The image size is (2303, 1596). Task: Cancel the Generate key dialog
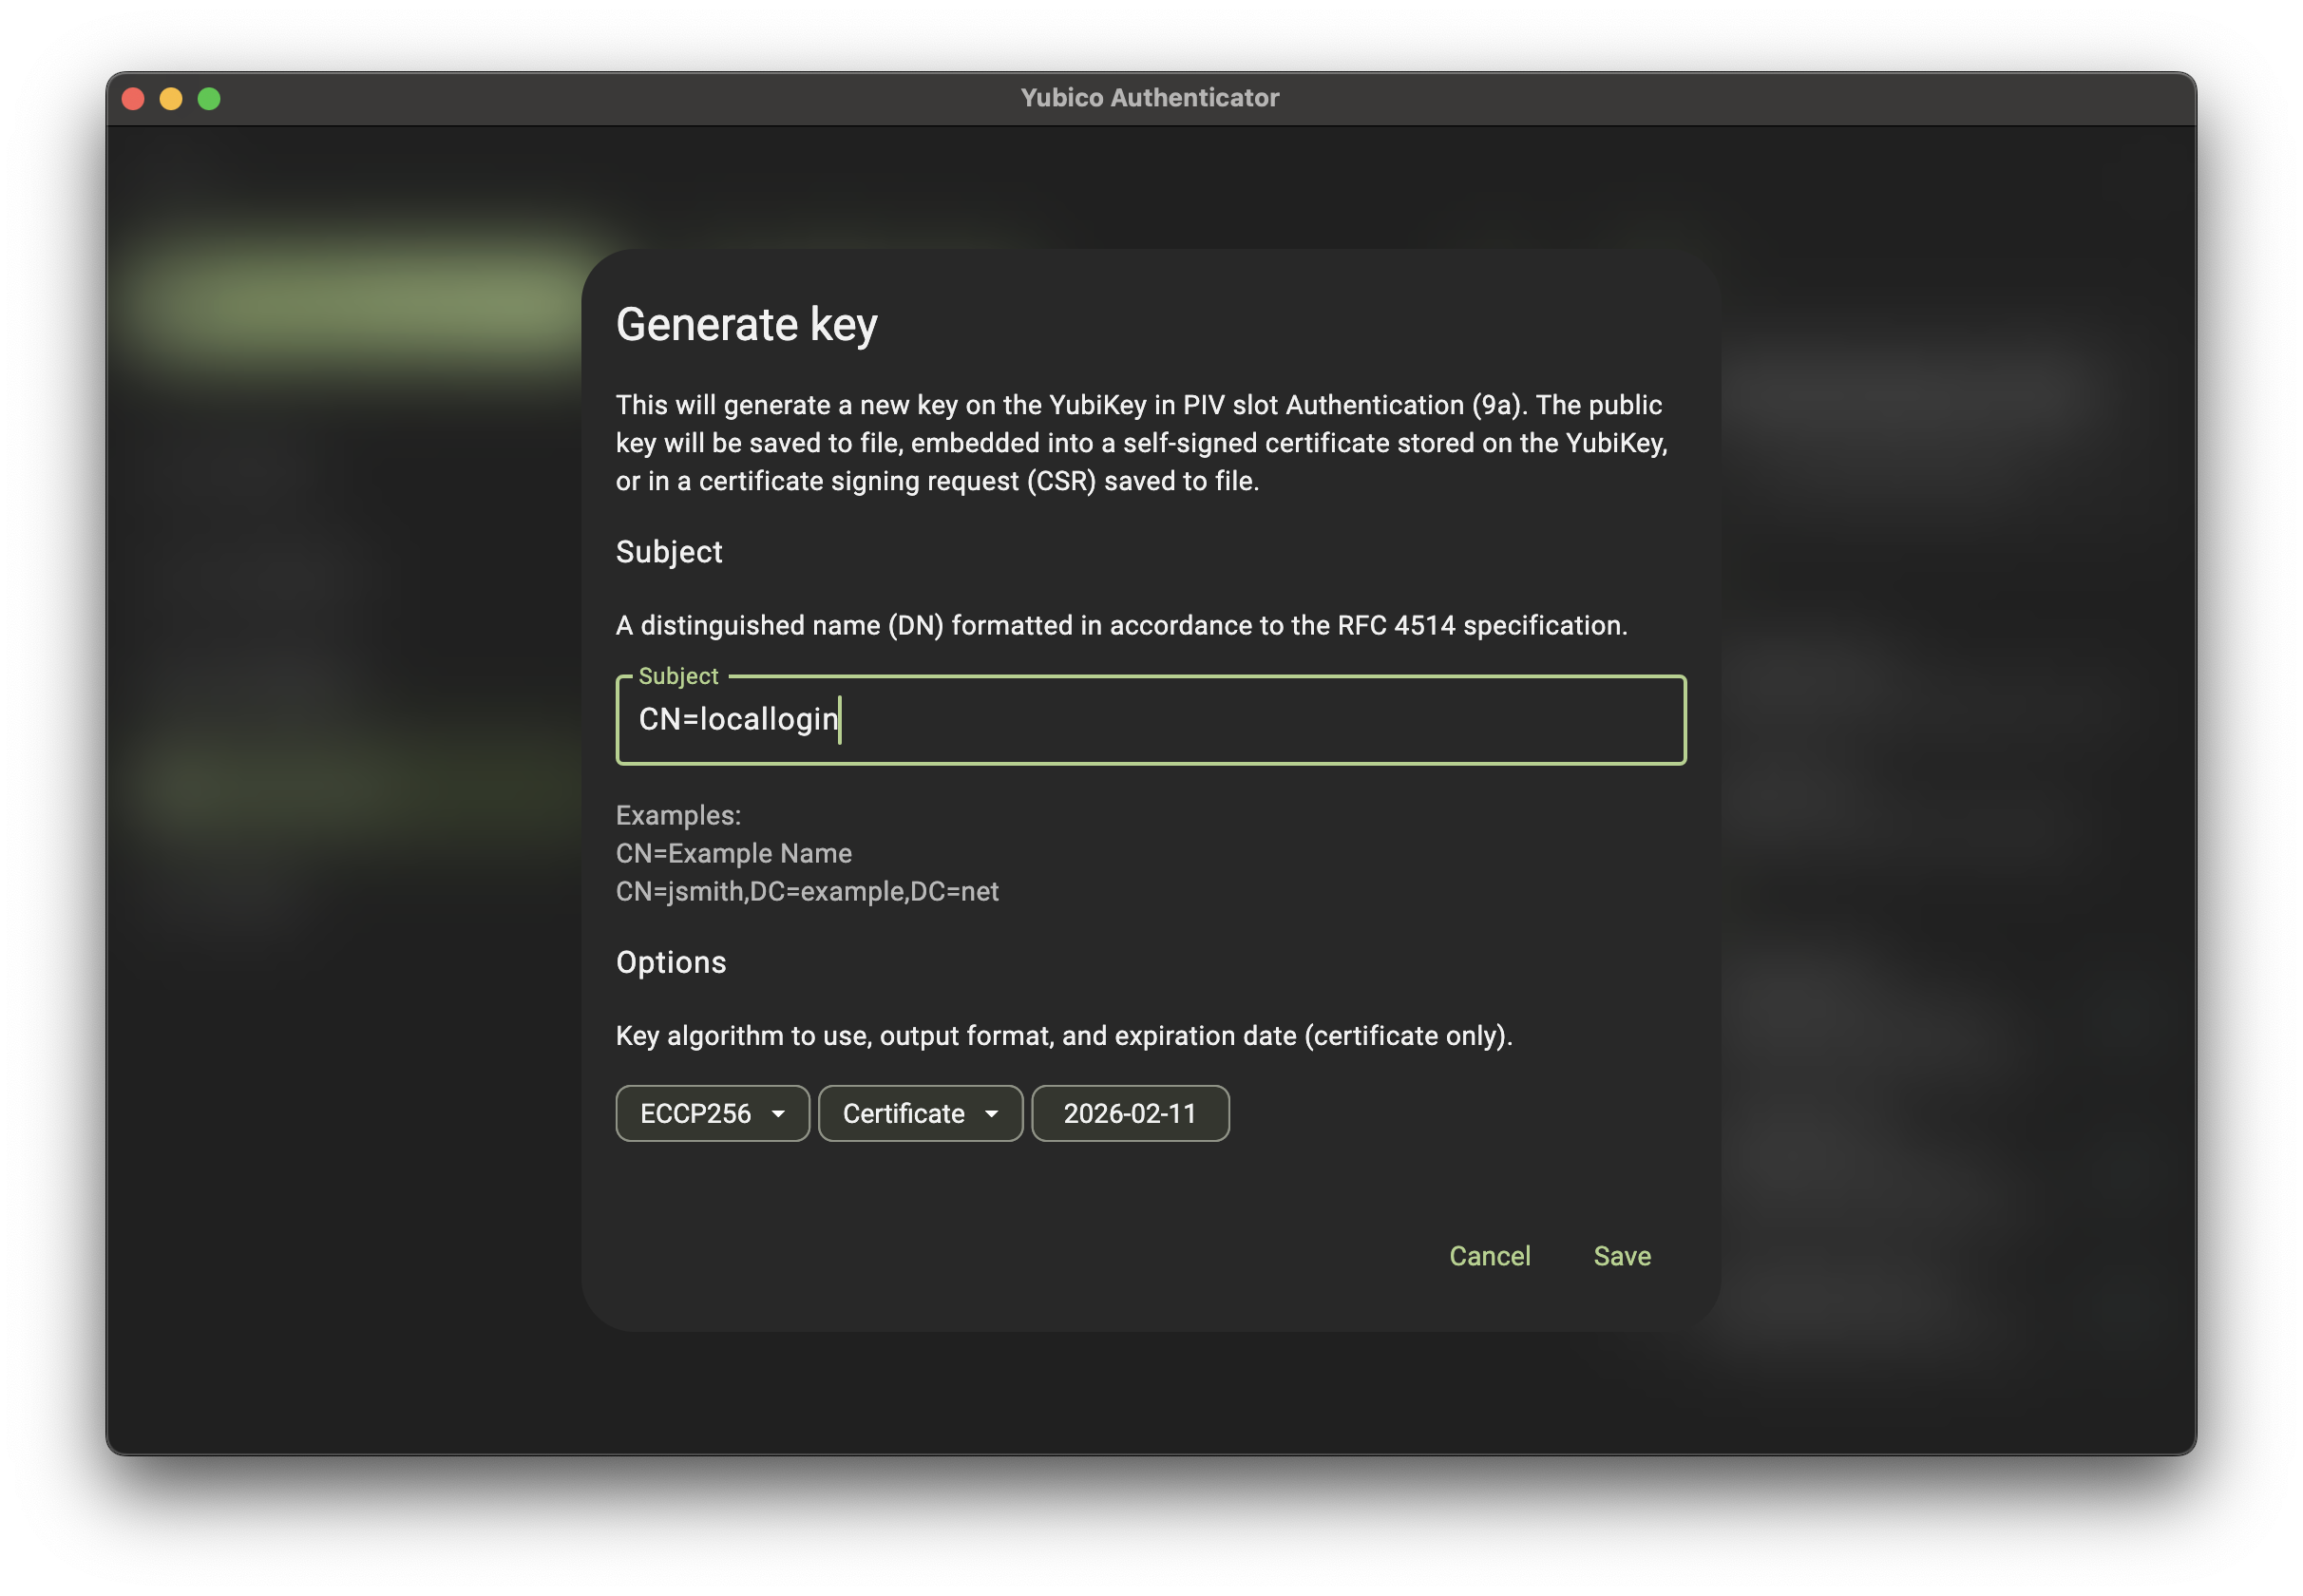pos(1489,1256)
